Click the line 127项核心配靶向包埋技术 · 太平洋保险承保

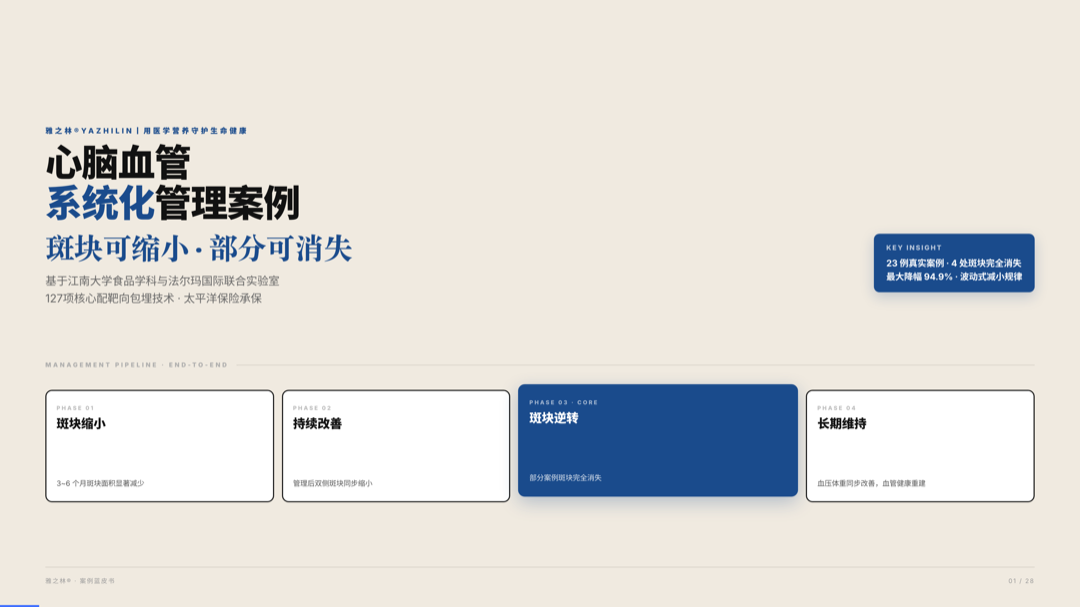coord(154,298)
